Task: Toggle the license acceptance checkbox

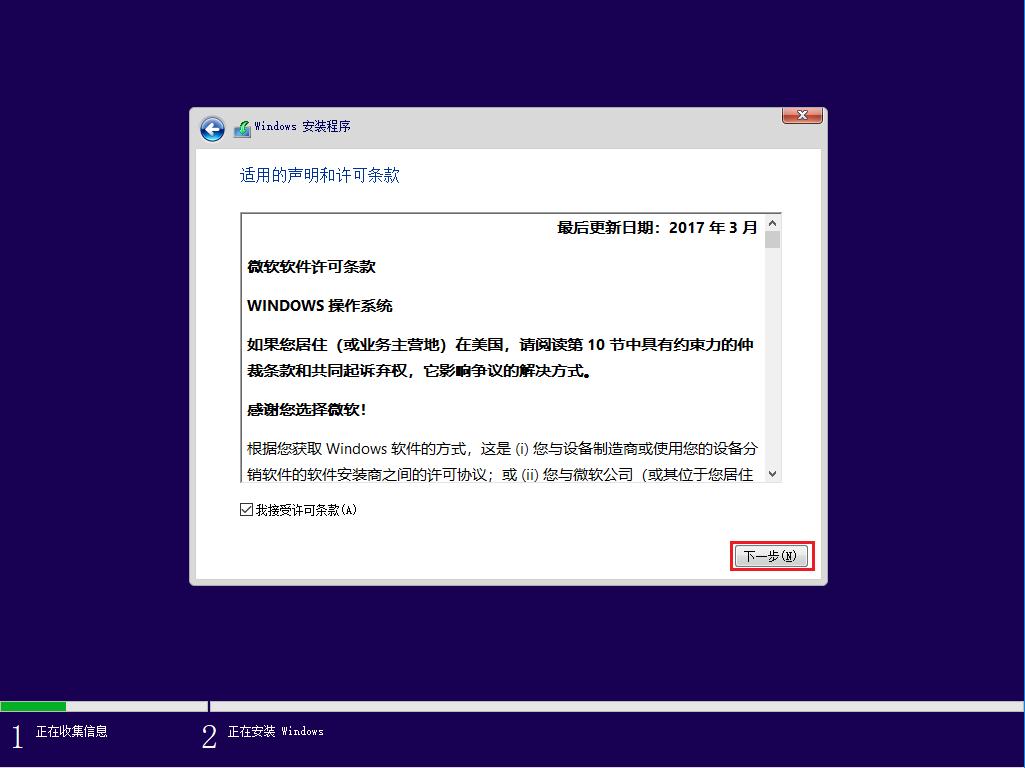Action: coord(245,510)
